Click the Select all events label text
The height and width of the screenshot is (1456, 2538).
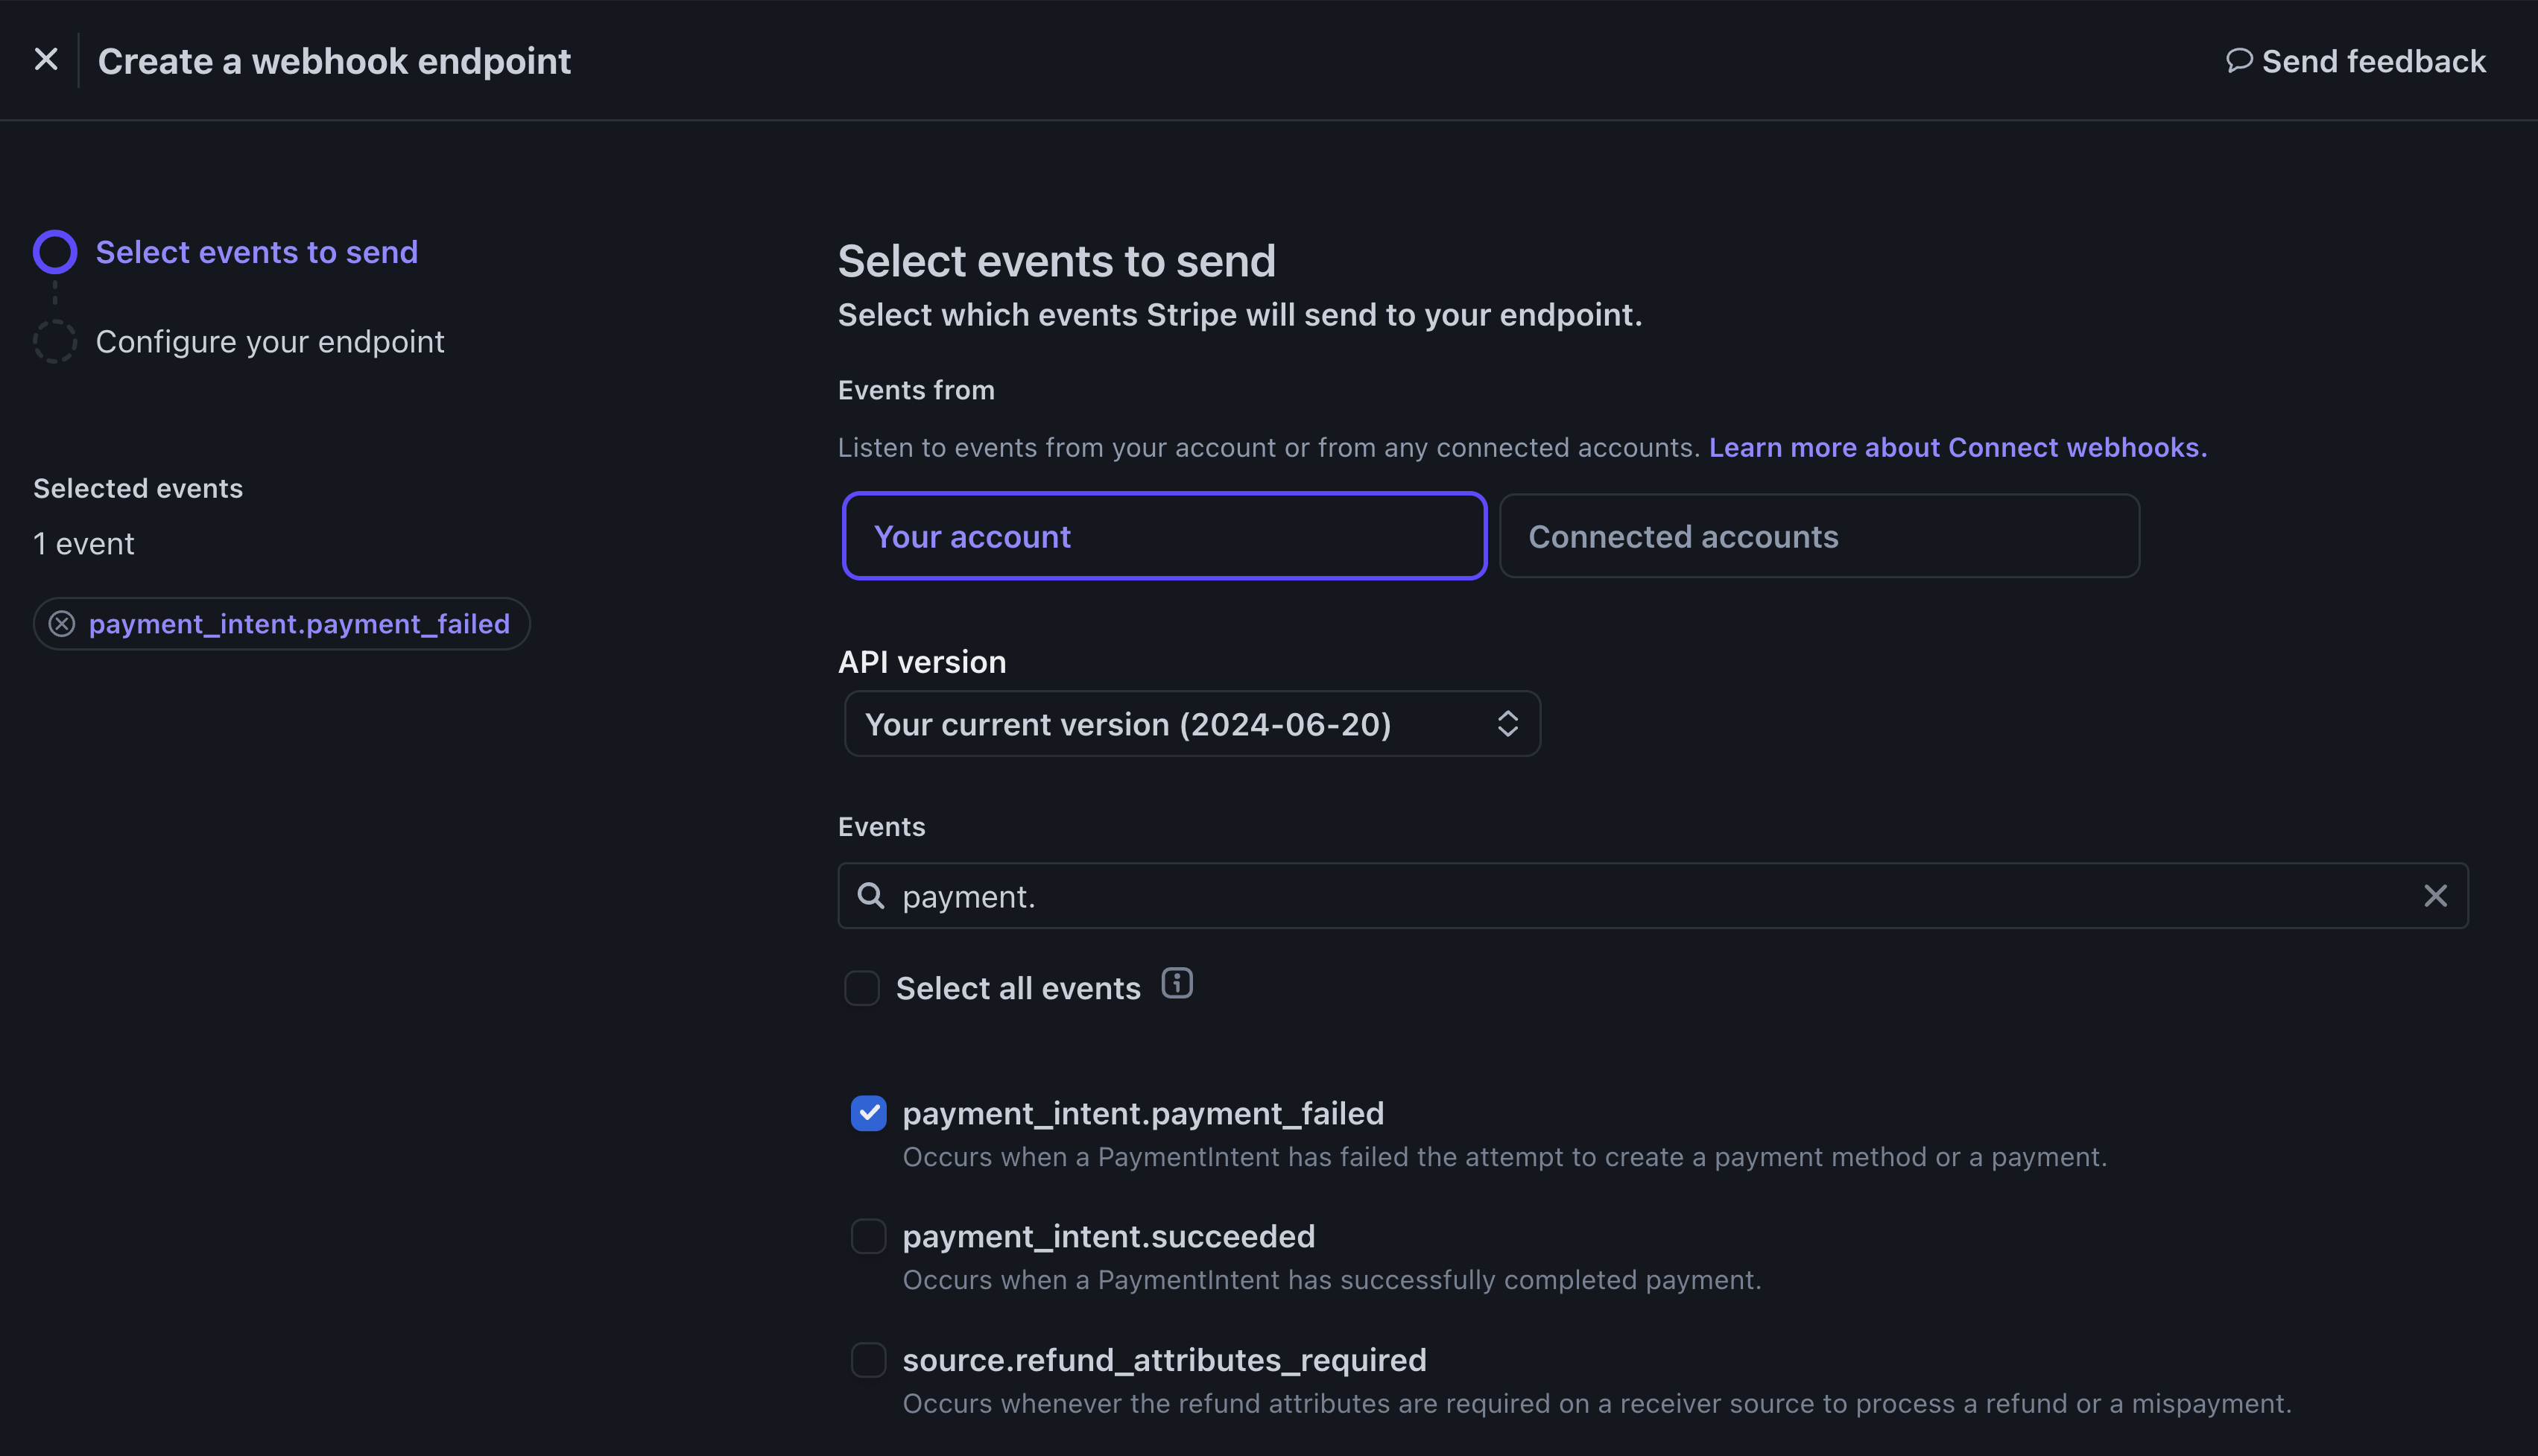click(x=1018, y=988)
